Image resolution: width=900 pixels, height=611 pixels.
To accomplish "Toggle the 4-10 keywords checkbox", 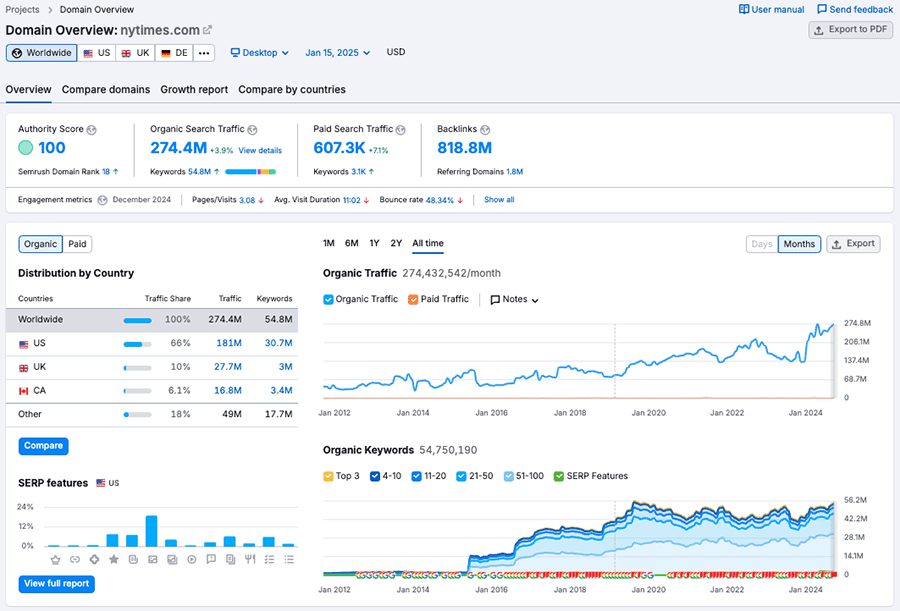I will click(x=375, y=476).
